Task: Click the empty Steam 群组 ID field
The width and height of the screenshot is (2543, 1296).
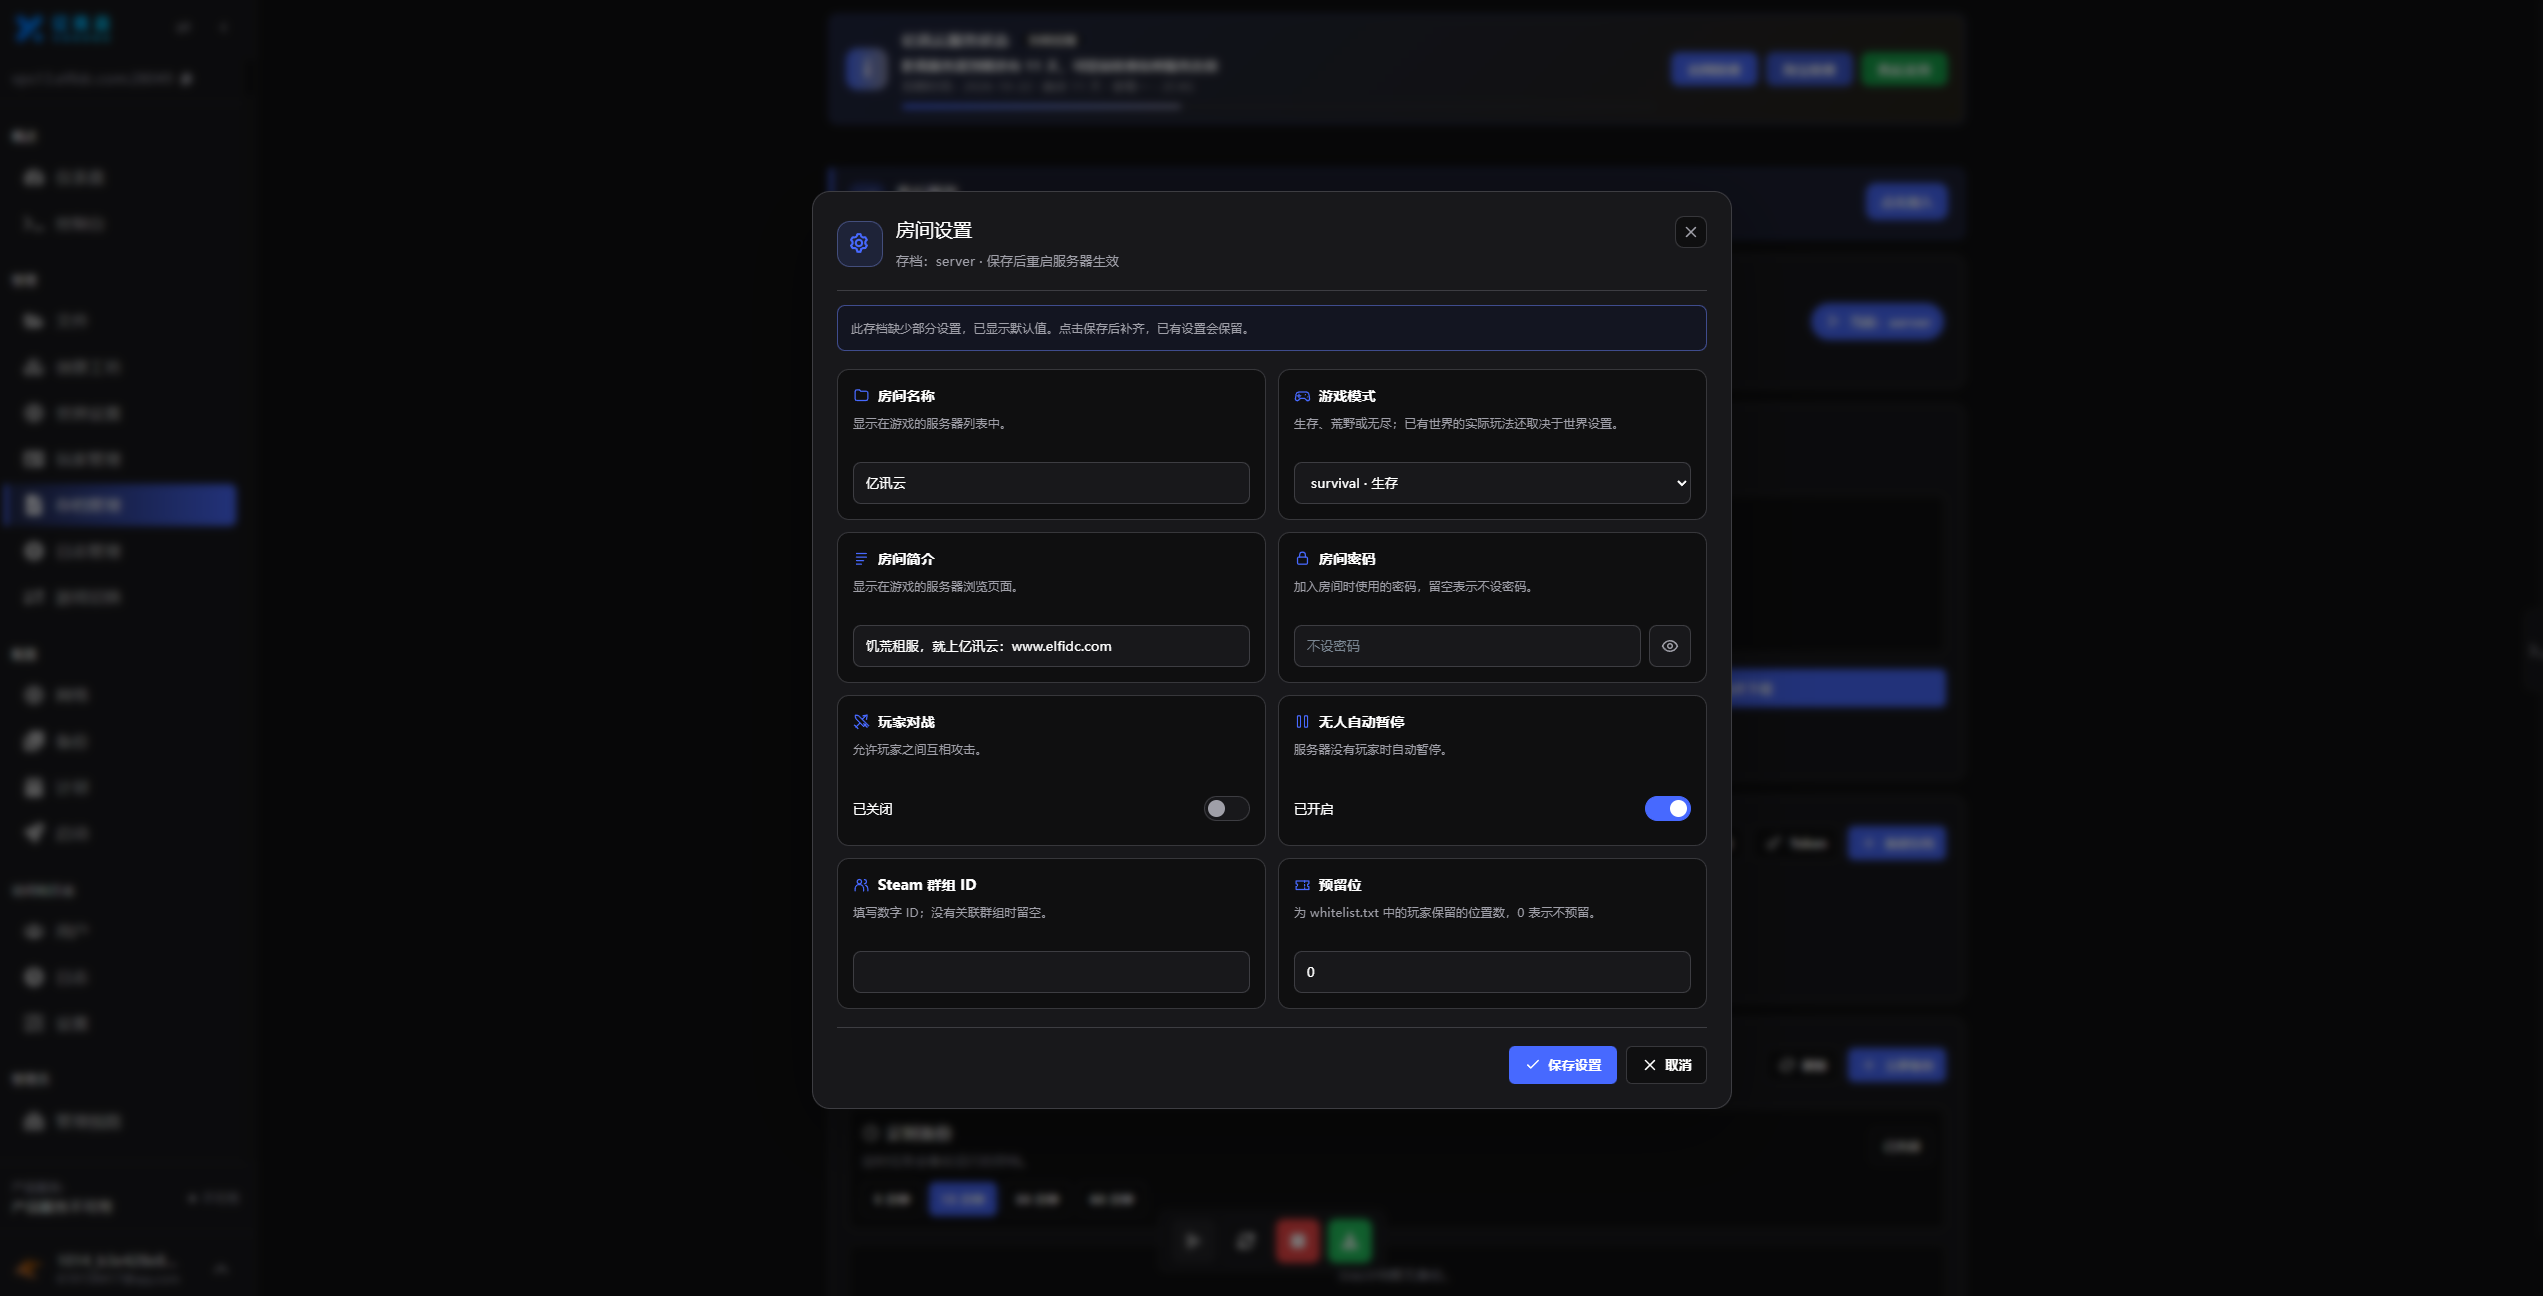Action: (1051, 972)
